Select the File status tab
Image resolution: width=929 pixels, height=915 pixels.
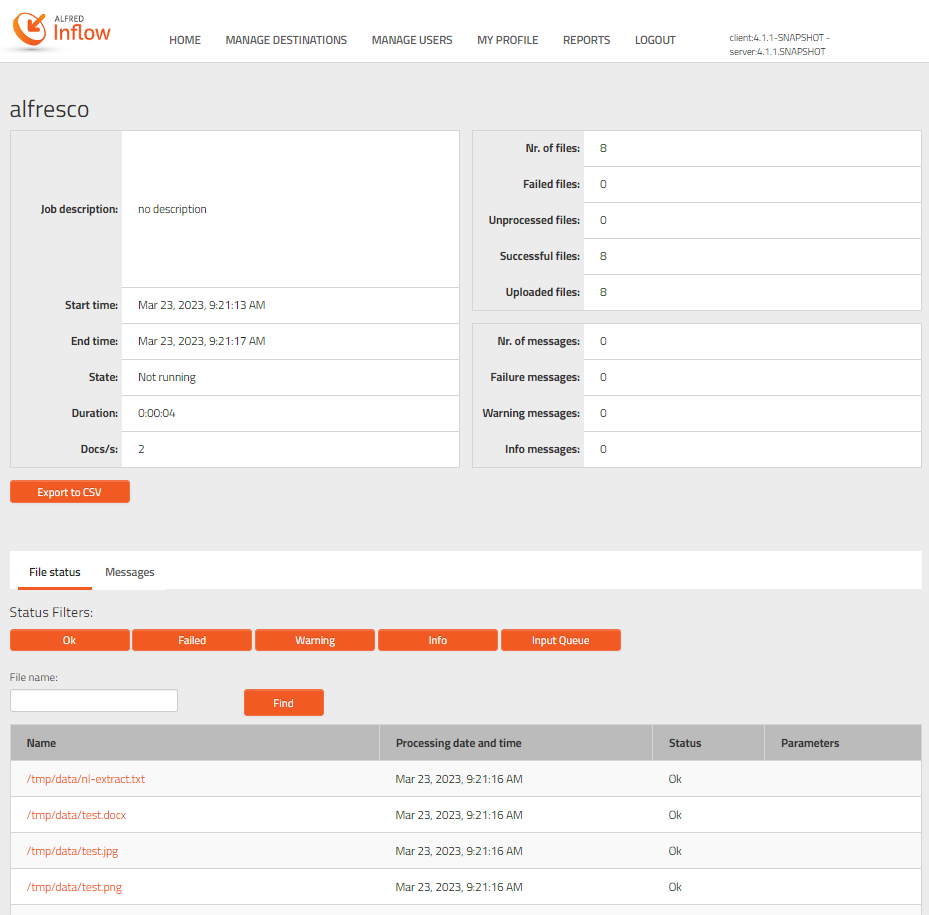(x=55, y=572)
